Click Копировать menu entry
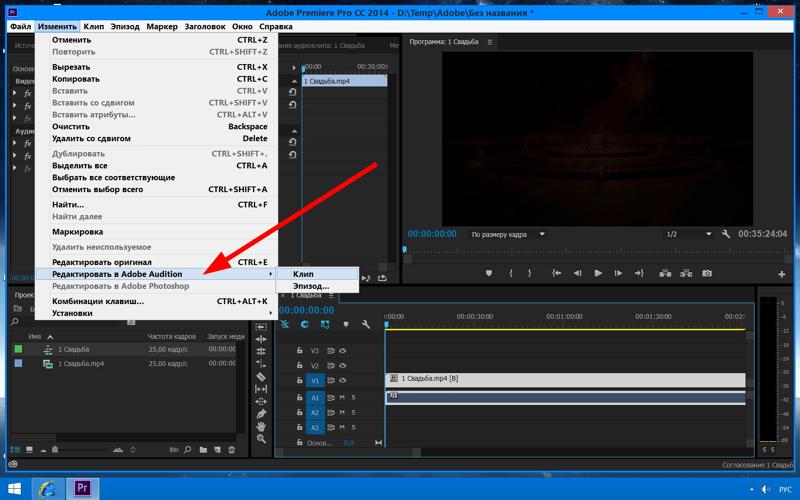This screenshot has height=500, width=800. coord(156,79)
